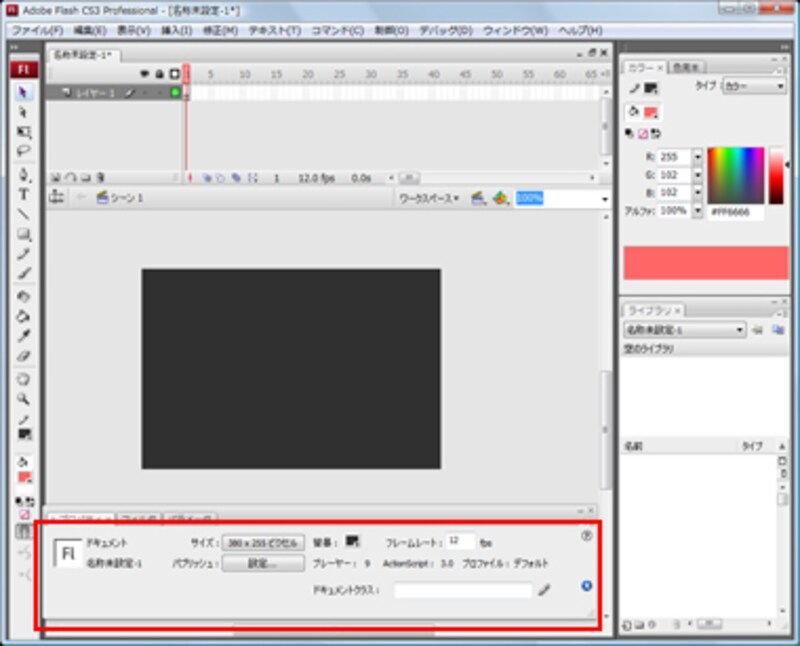800x646 pixels.
Task: Open the color タイプ dropdown
Action: 755,87
